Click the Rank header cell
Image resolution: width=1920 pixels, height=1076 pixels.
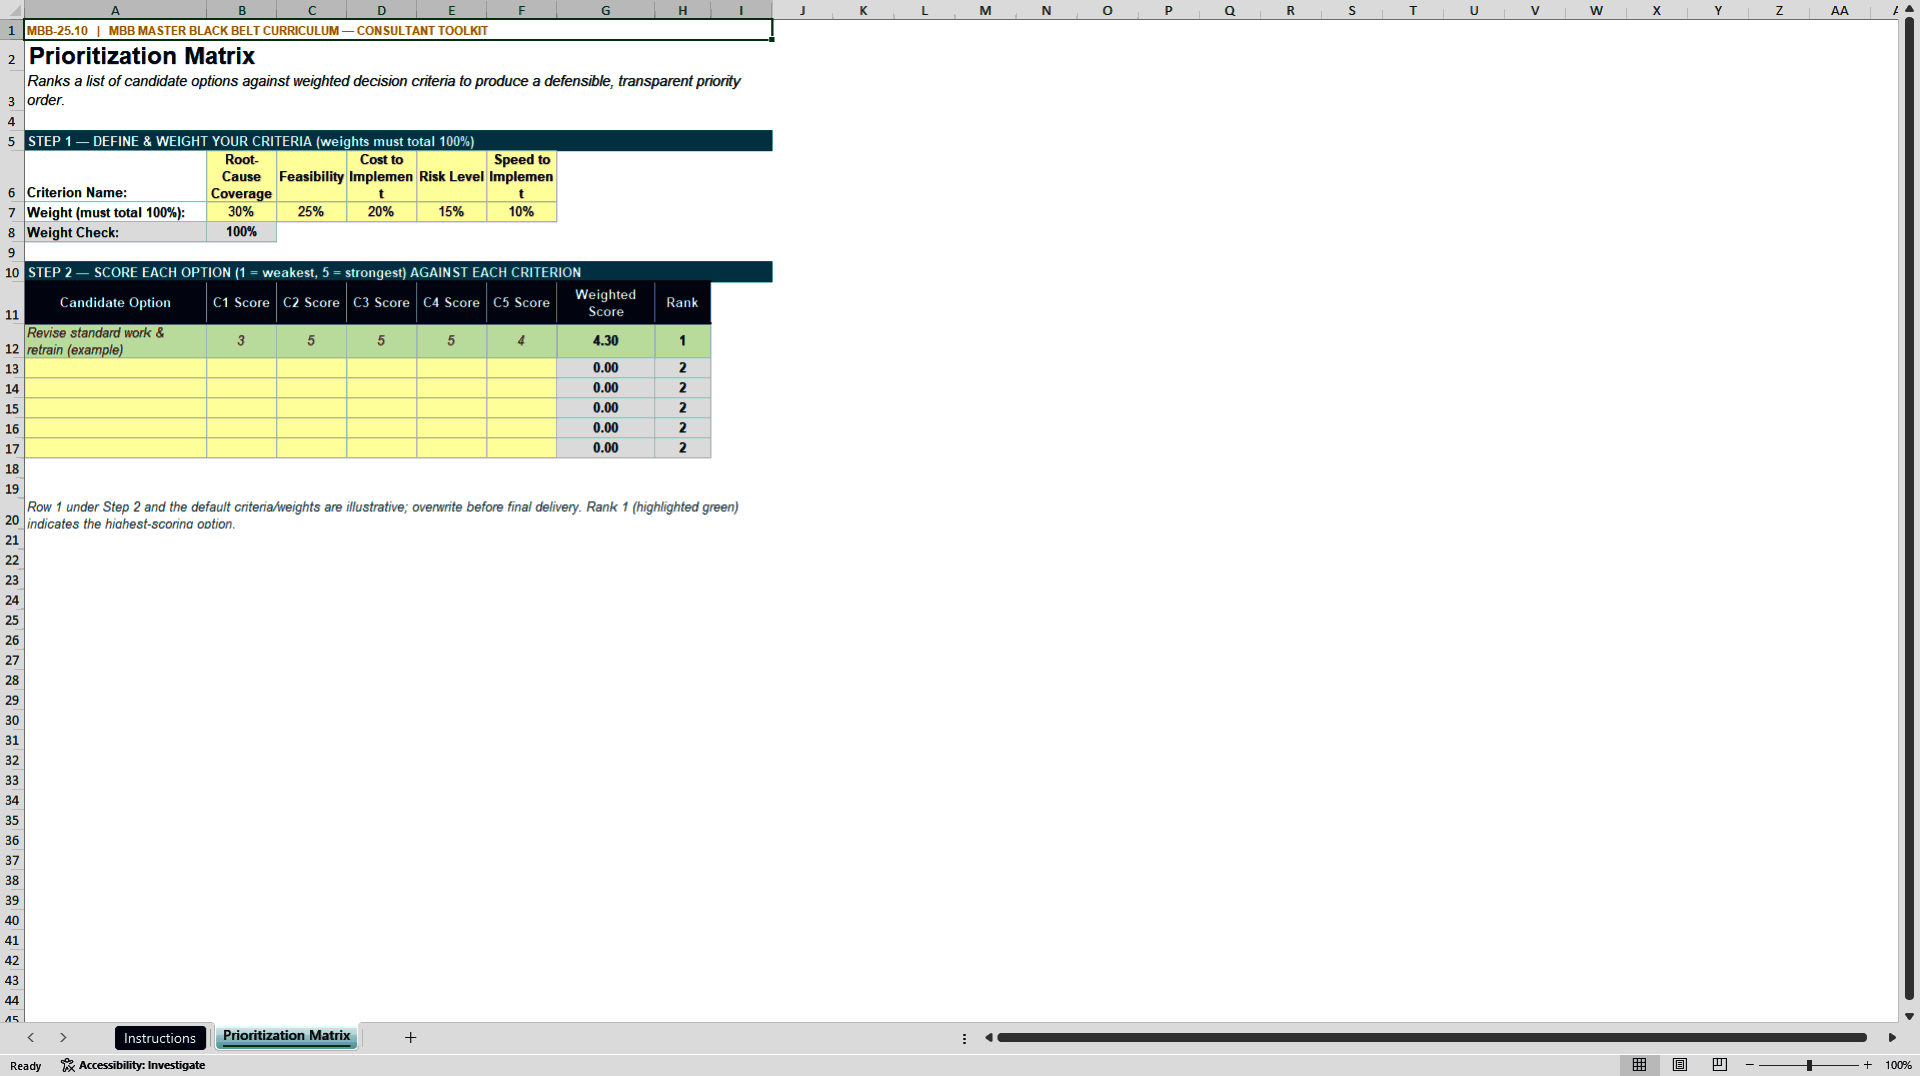[682, 303]
